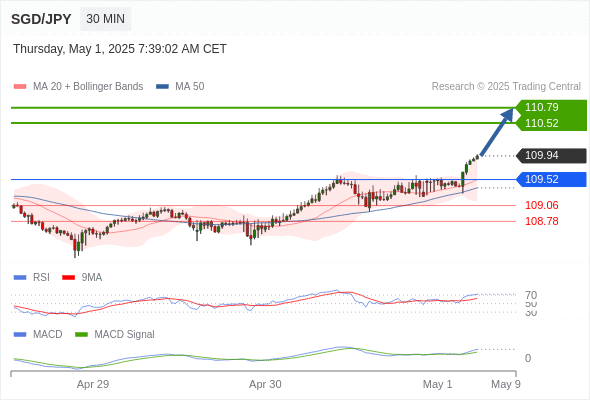This screenshot has width=590, height=400.
Task: Select the May 9 date axis marker
Action: [x=506, y=384]
